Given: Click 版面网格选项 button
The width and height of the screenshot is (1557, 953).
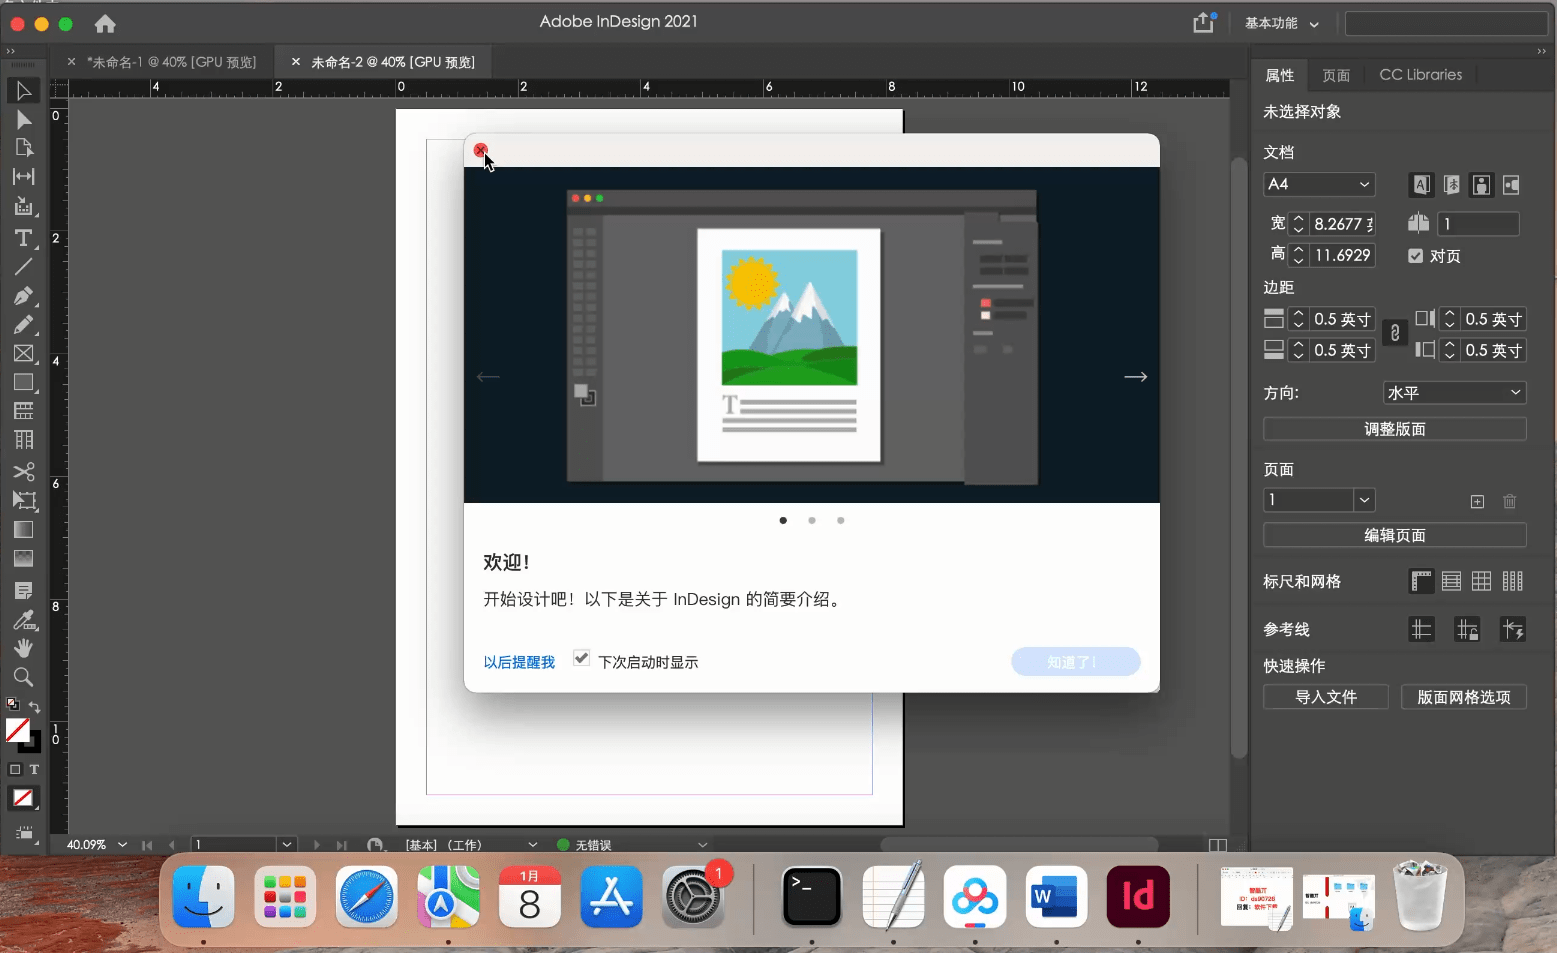Looking at the screenshot, I should pyautogui.click(x=1464, y=697).
